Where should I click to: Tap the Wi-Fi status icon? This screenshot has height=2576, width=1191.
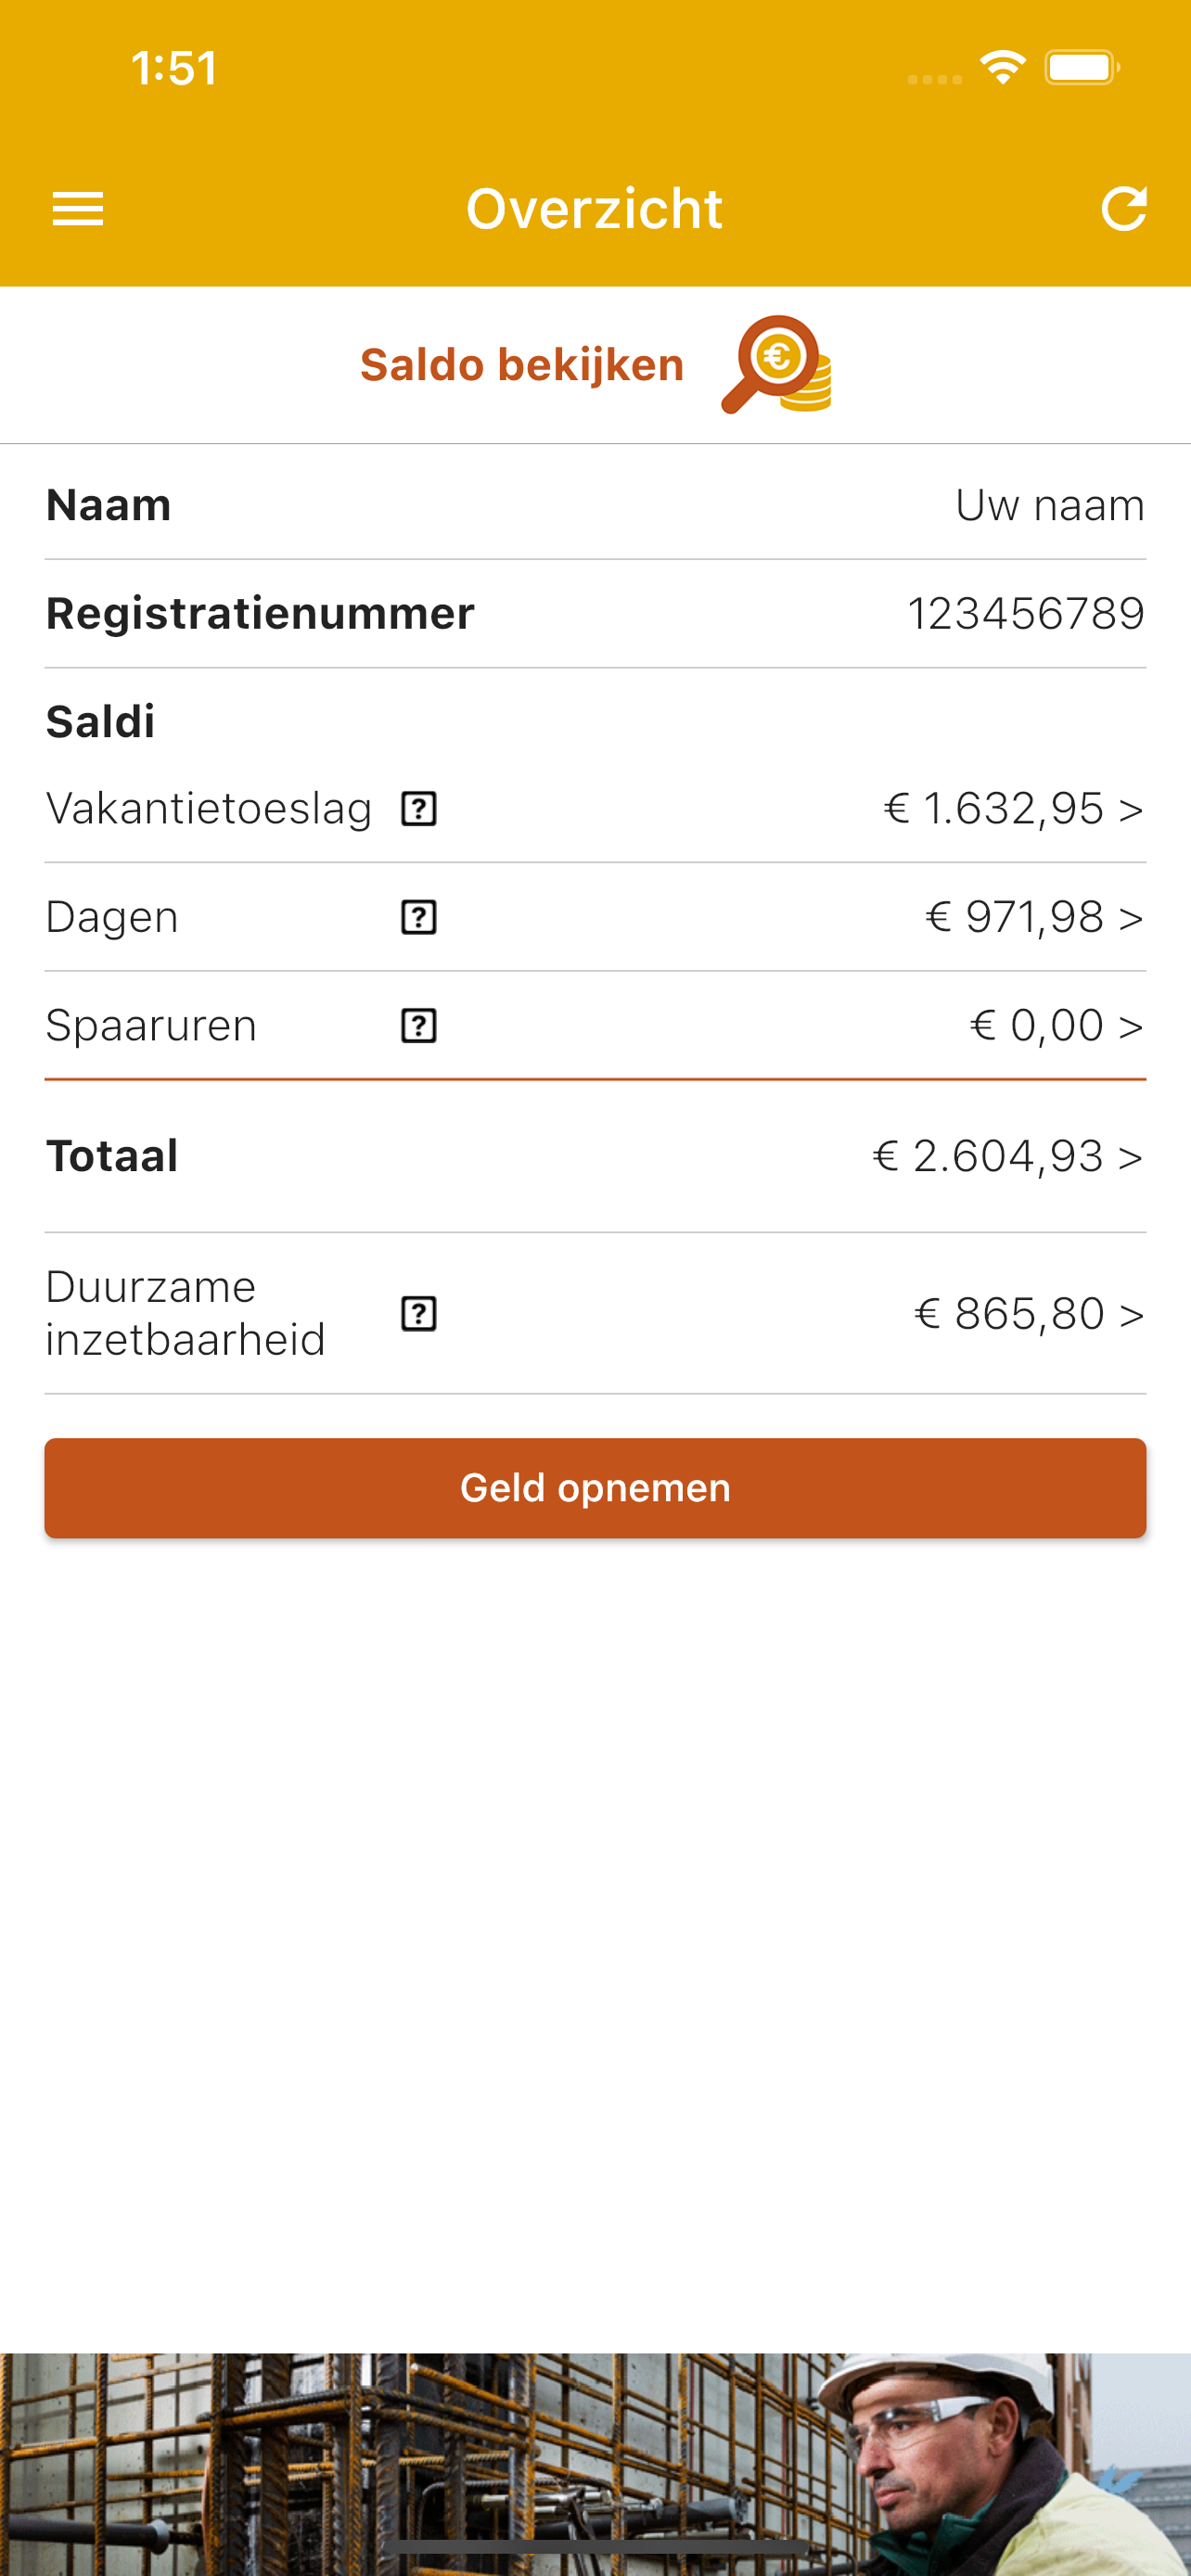1003,68
